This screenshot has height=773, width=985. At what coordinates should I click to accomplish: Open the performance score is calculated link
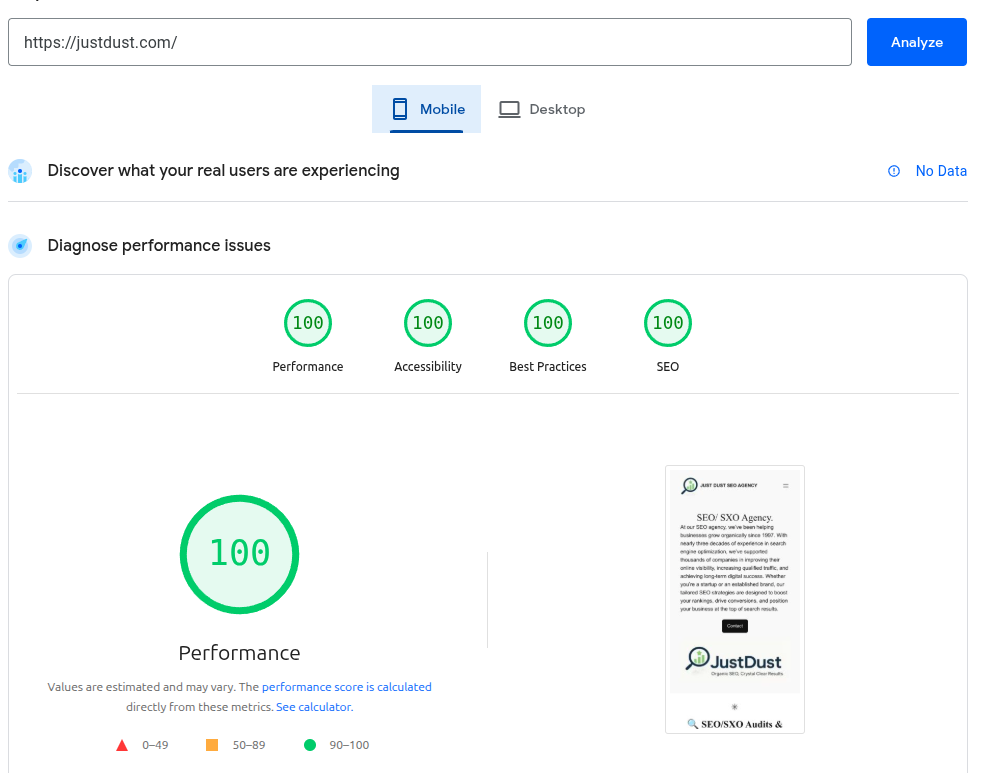click(x=346, y=687)
